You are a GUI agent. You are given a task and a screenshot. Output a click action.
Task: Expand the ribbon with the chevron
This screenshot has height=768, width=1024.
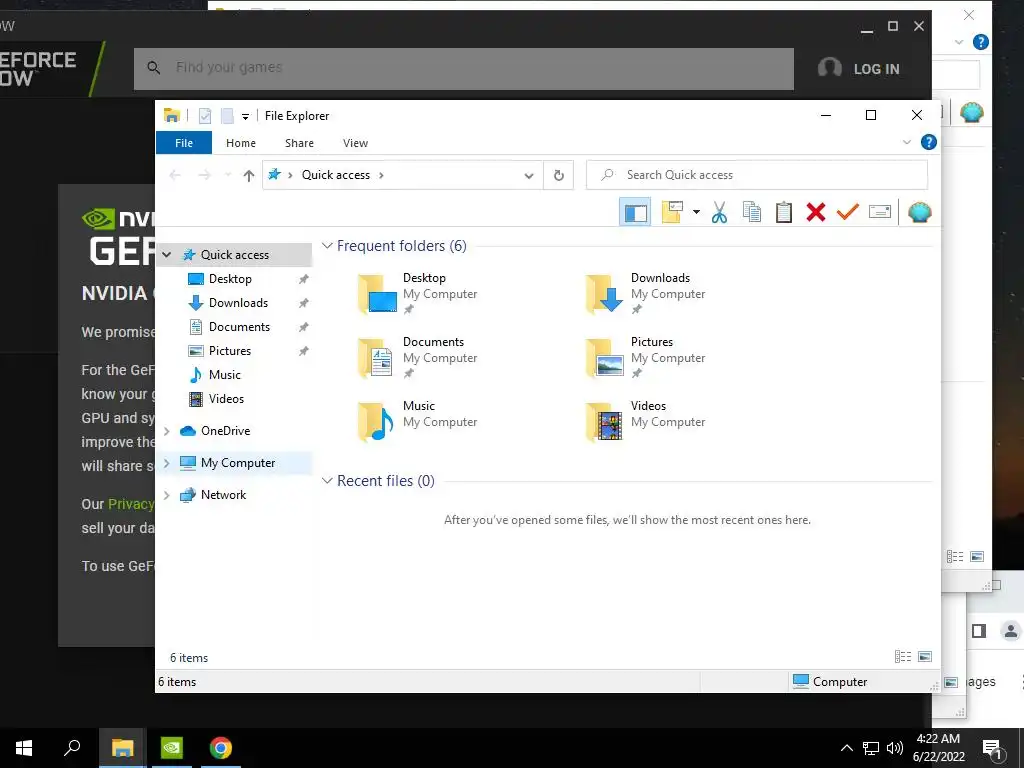pos(906,142)
